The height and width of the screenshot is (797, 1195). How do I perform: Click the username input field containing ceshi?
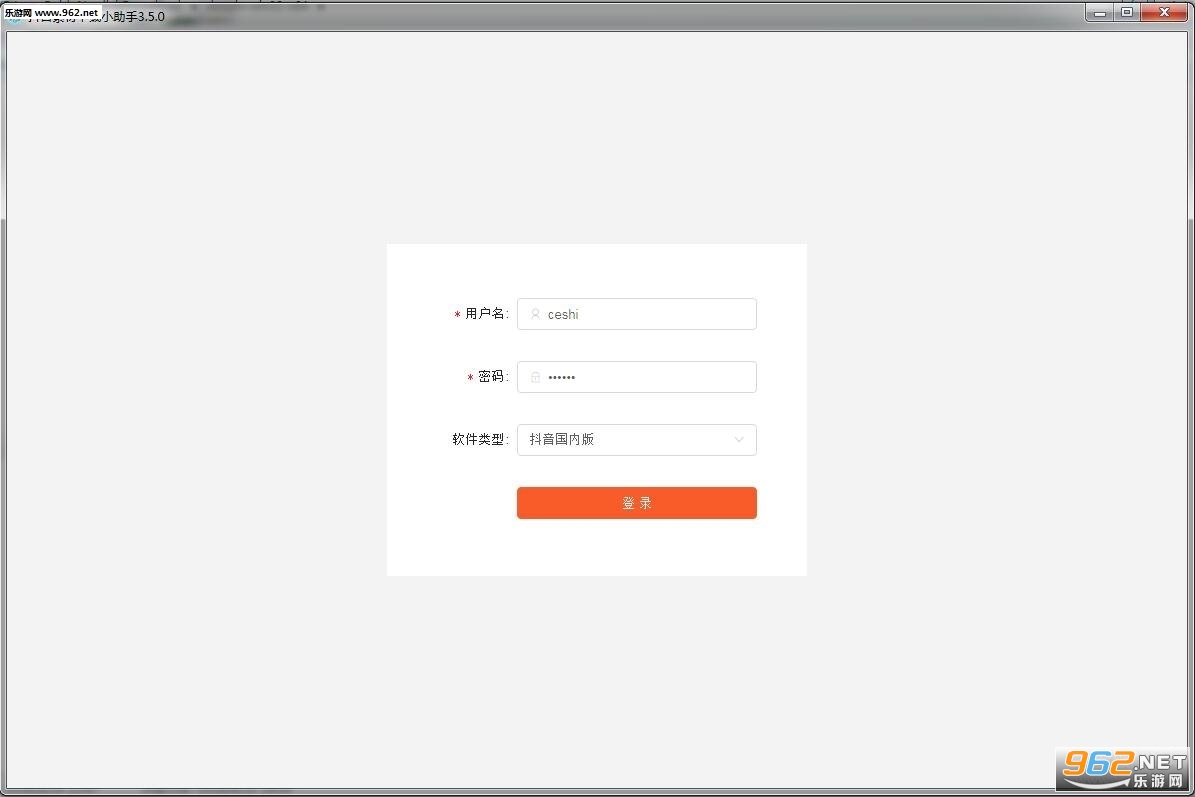(x=636, y=314)
